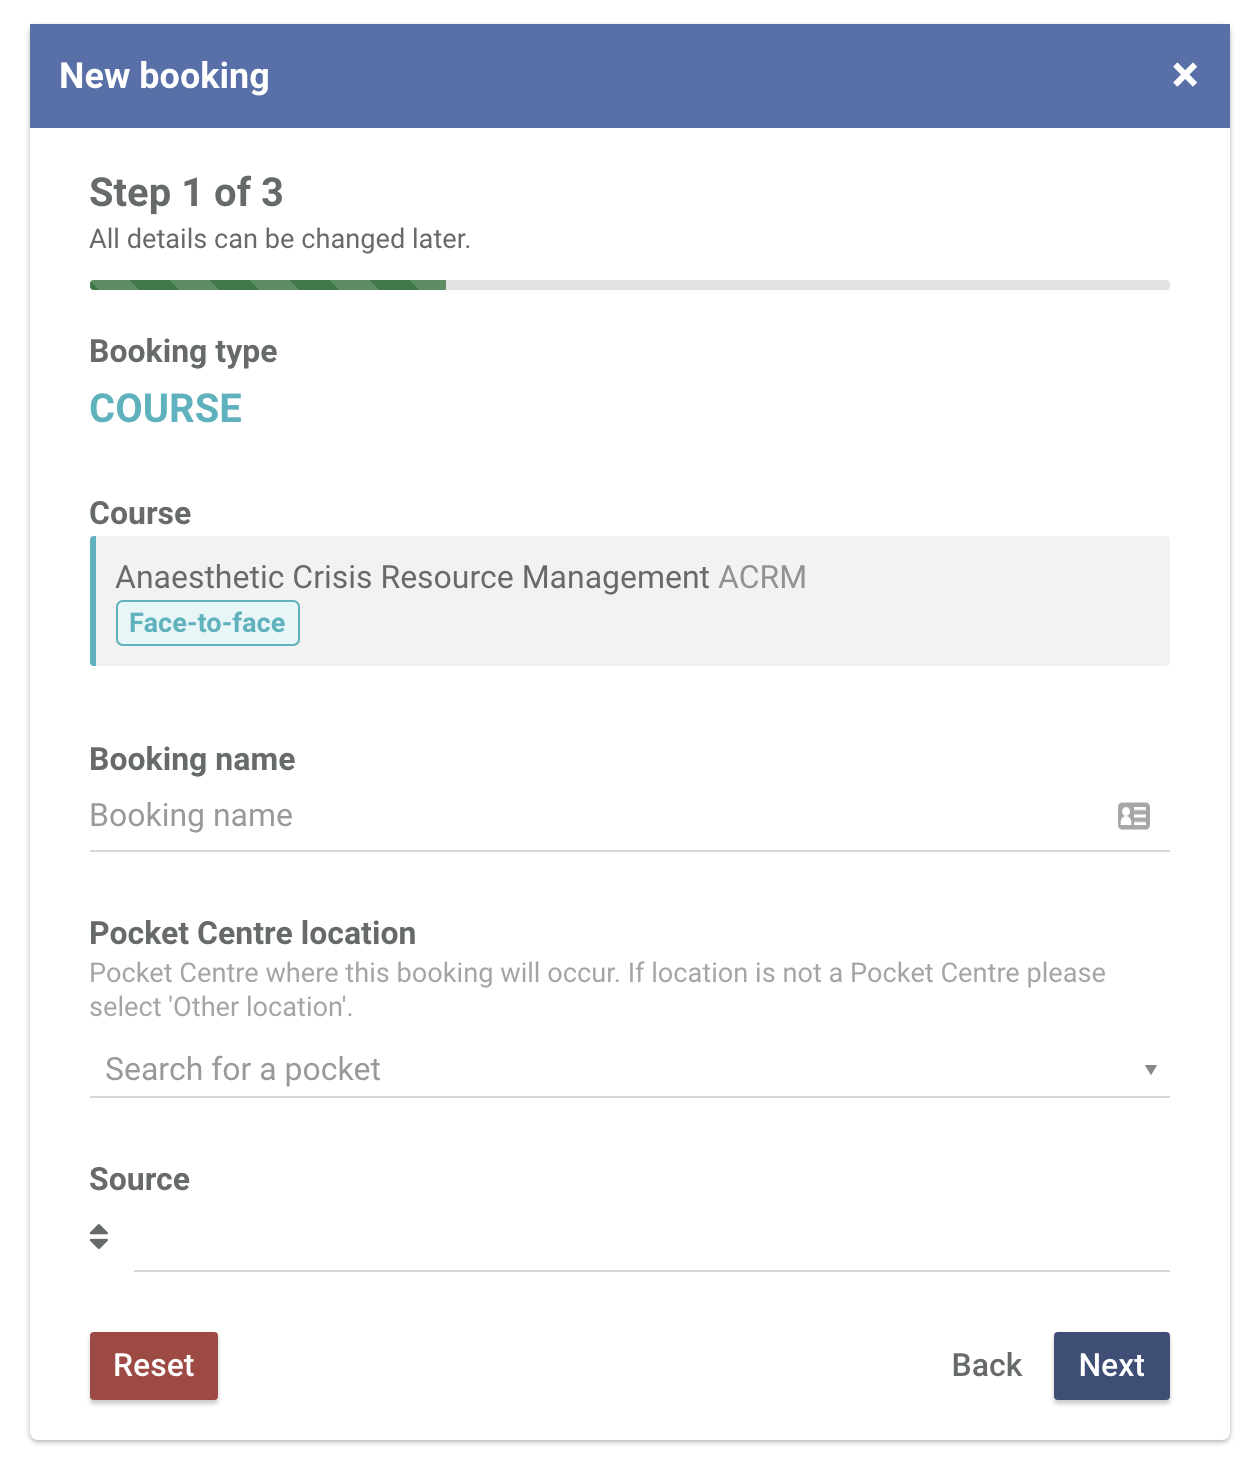Click the green step progress bar
The height and width of the screenshot is (1470, 1258).
(268, 285)
